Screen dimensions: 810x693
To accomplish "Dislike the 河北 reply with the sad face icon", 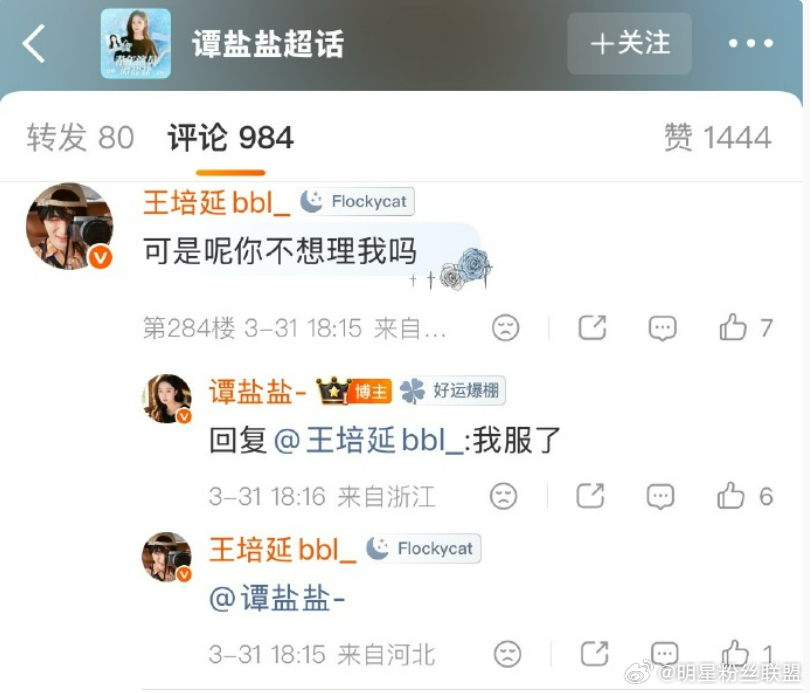I will coord(508,654).
